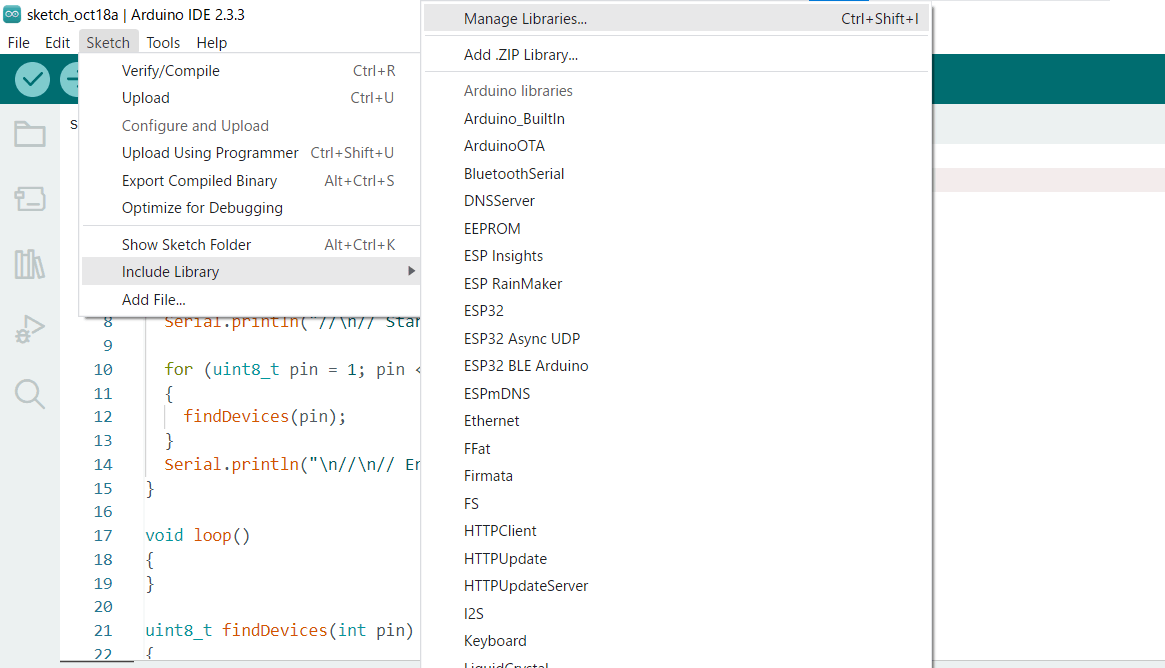Click uint8_t findDevices(int pin) on line 21
This screenshot has width=1165, height=668.
tap(279, 630)
